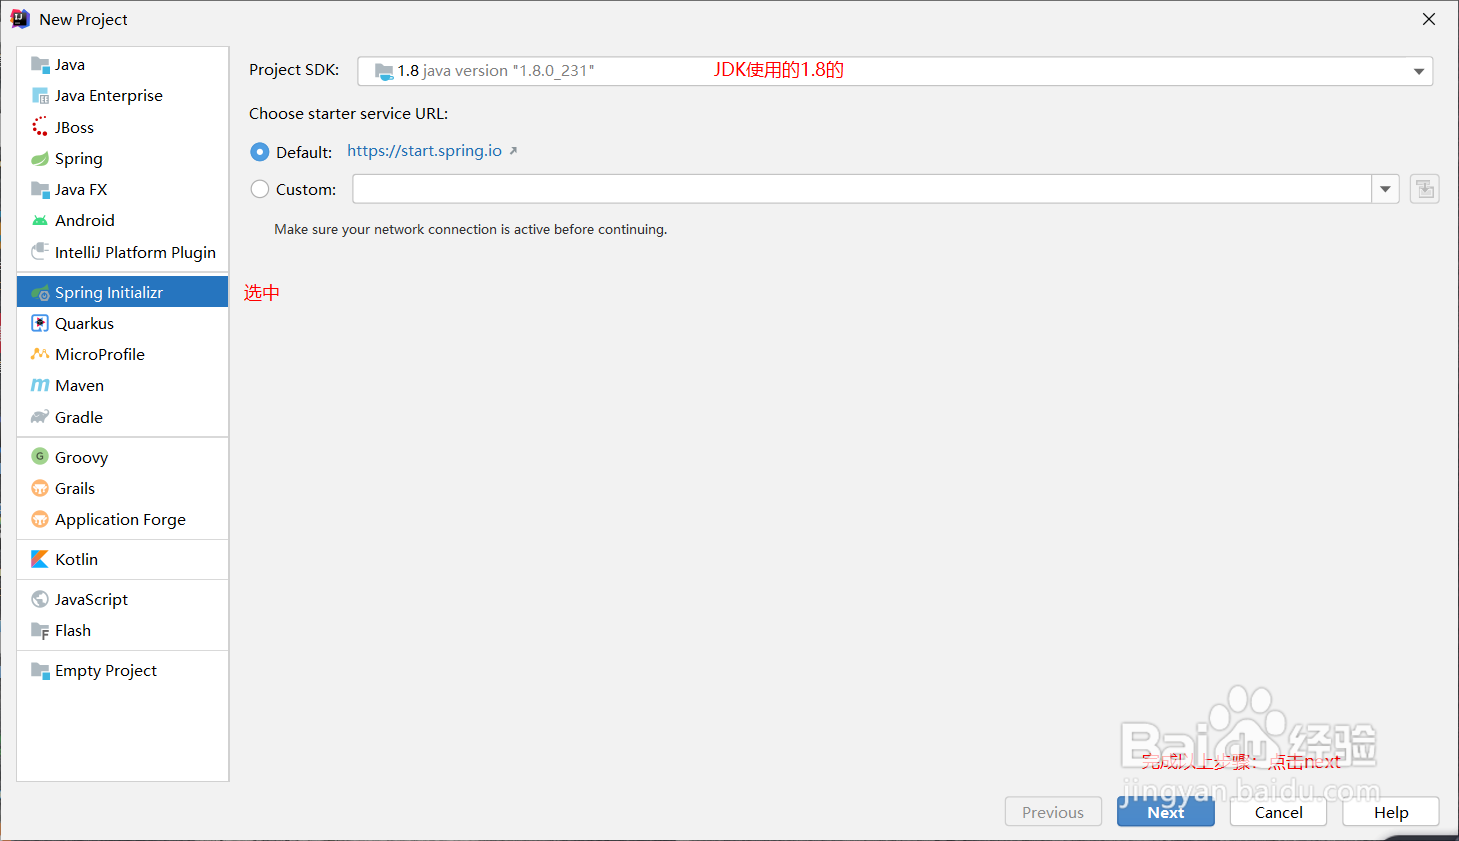
Task: Click the Gradle elephant icon
Action: [x=40, y=417]
